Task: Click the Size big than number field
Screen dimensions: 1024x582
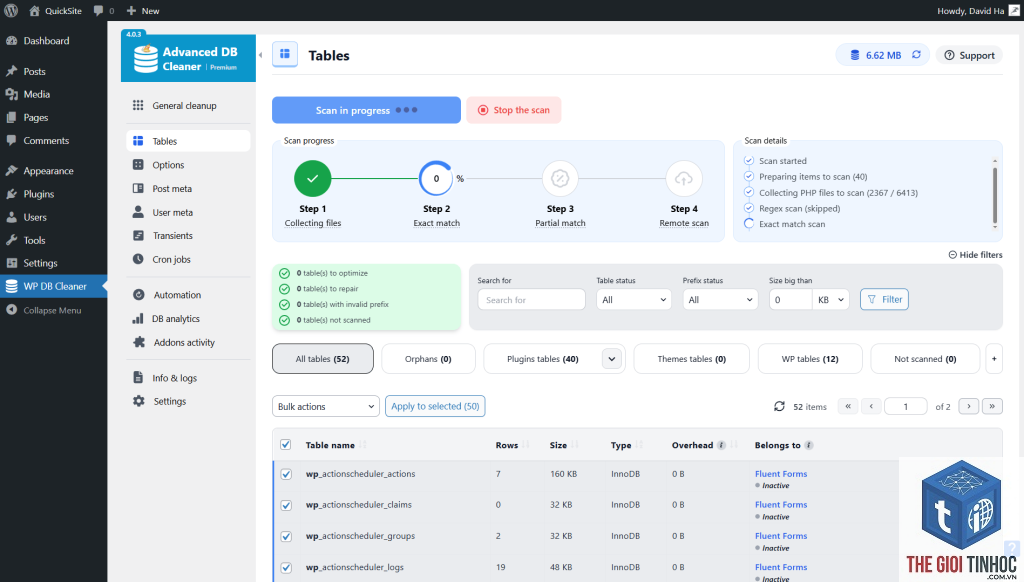Action: pos(790,299)
